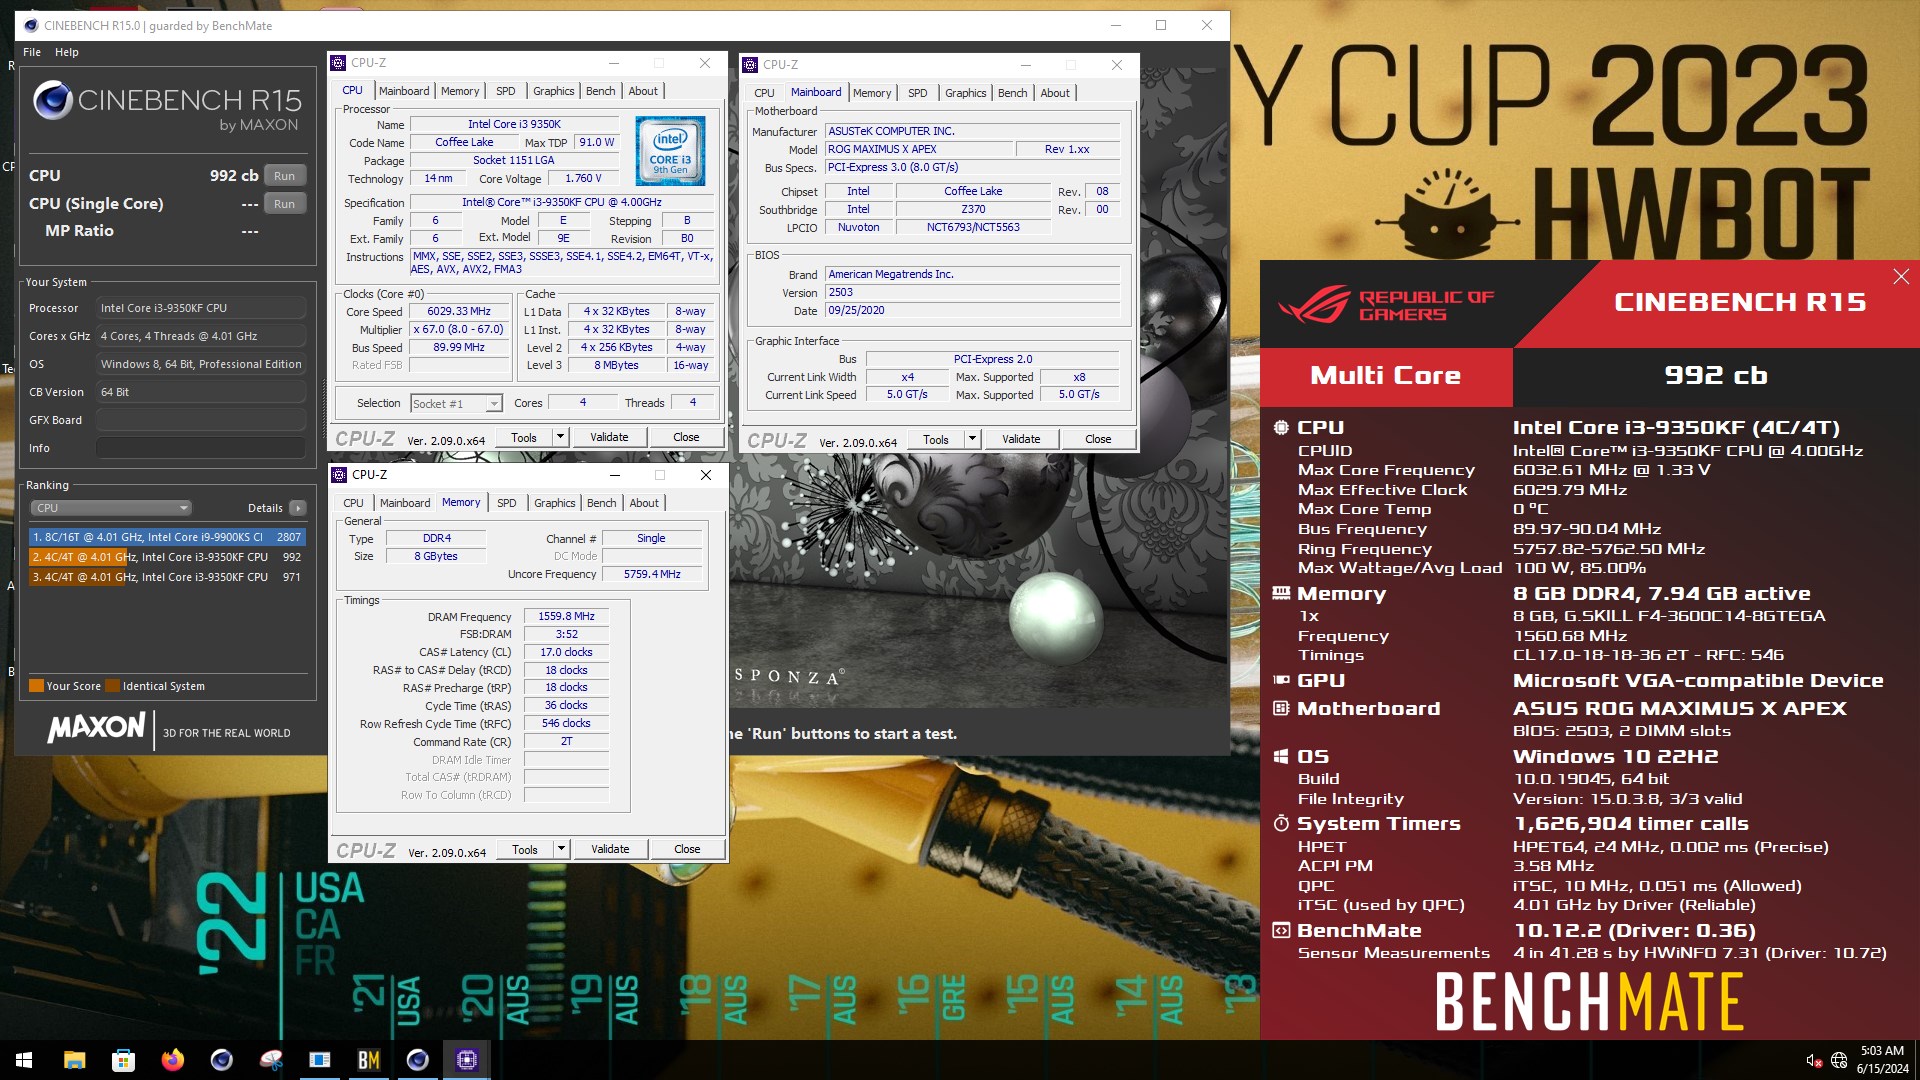Open the Windows Start menu
The width and height of the screenshot is (1920, 1080).
point(24,1060)
